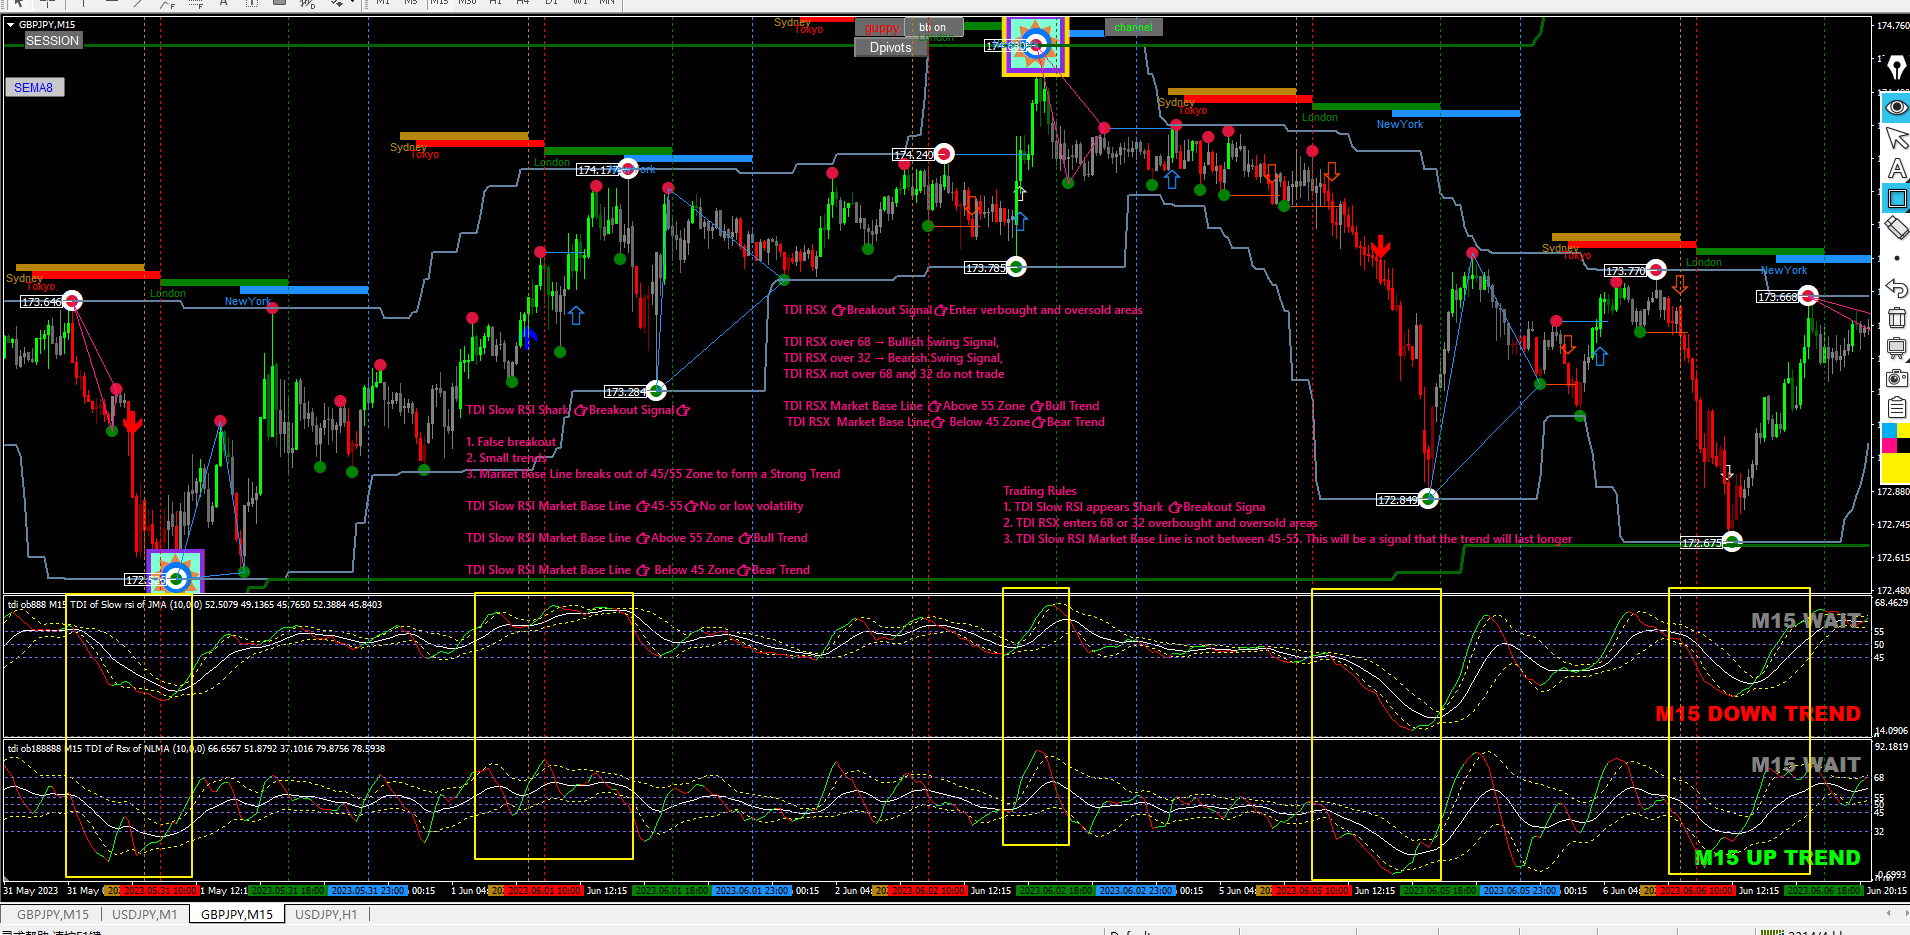Click the target marker at the chart high
Screen dimensions: 1910x935
tap(1036, 45)
